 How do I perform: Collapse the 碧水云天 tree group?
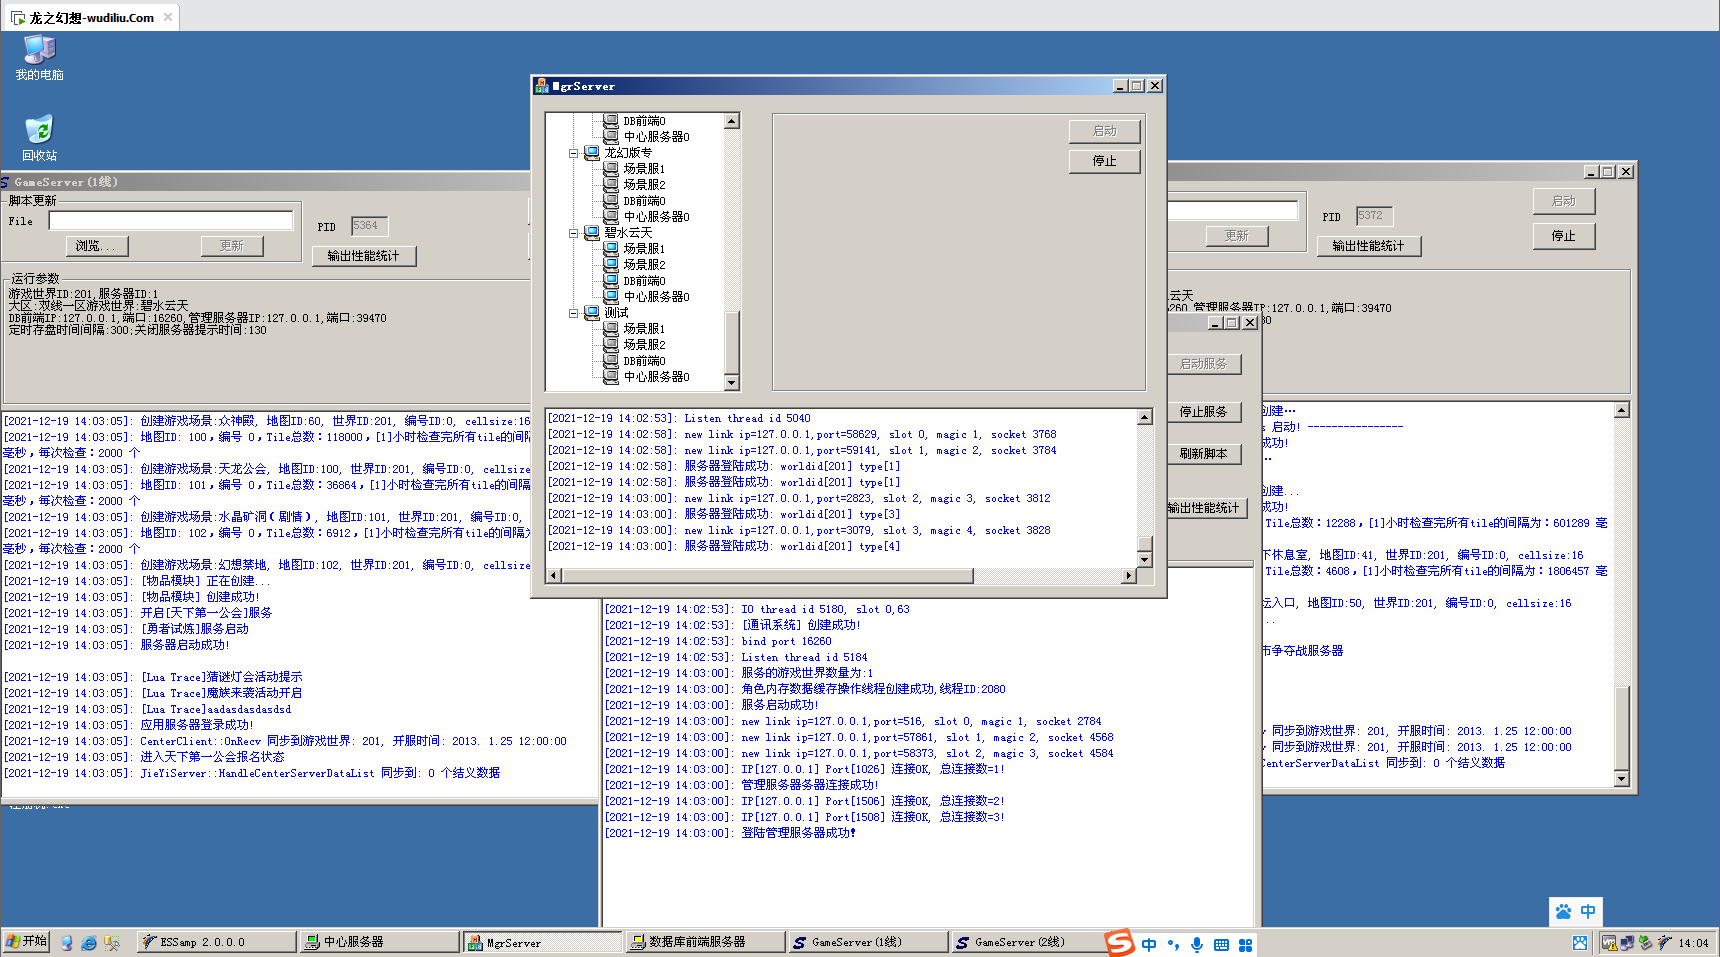coord(574,233)
